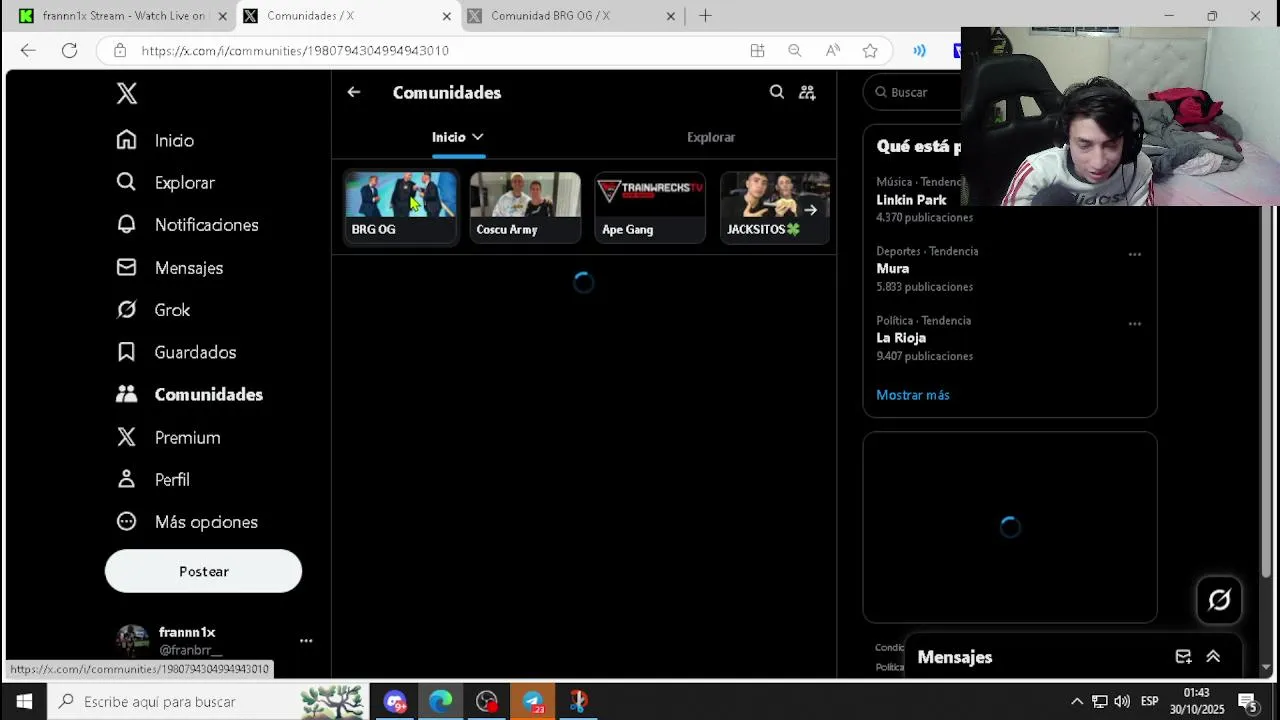Reload the page
The height and width of the screenshot is (720, 1280).
(69, 50)
